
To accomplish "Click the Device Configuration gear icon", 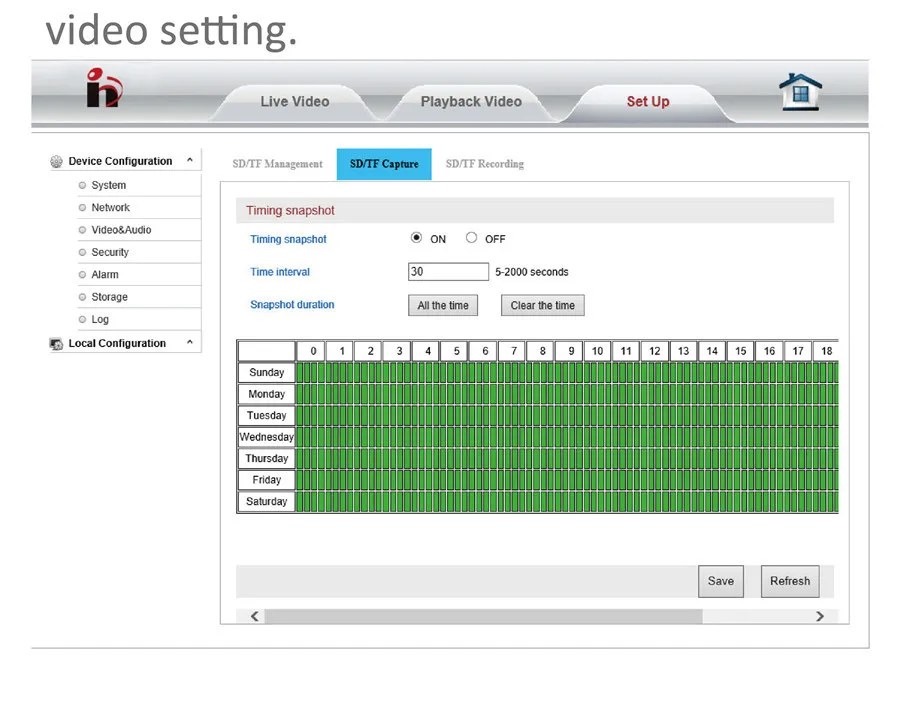I will pyautogui.click(x=56, y=161).
